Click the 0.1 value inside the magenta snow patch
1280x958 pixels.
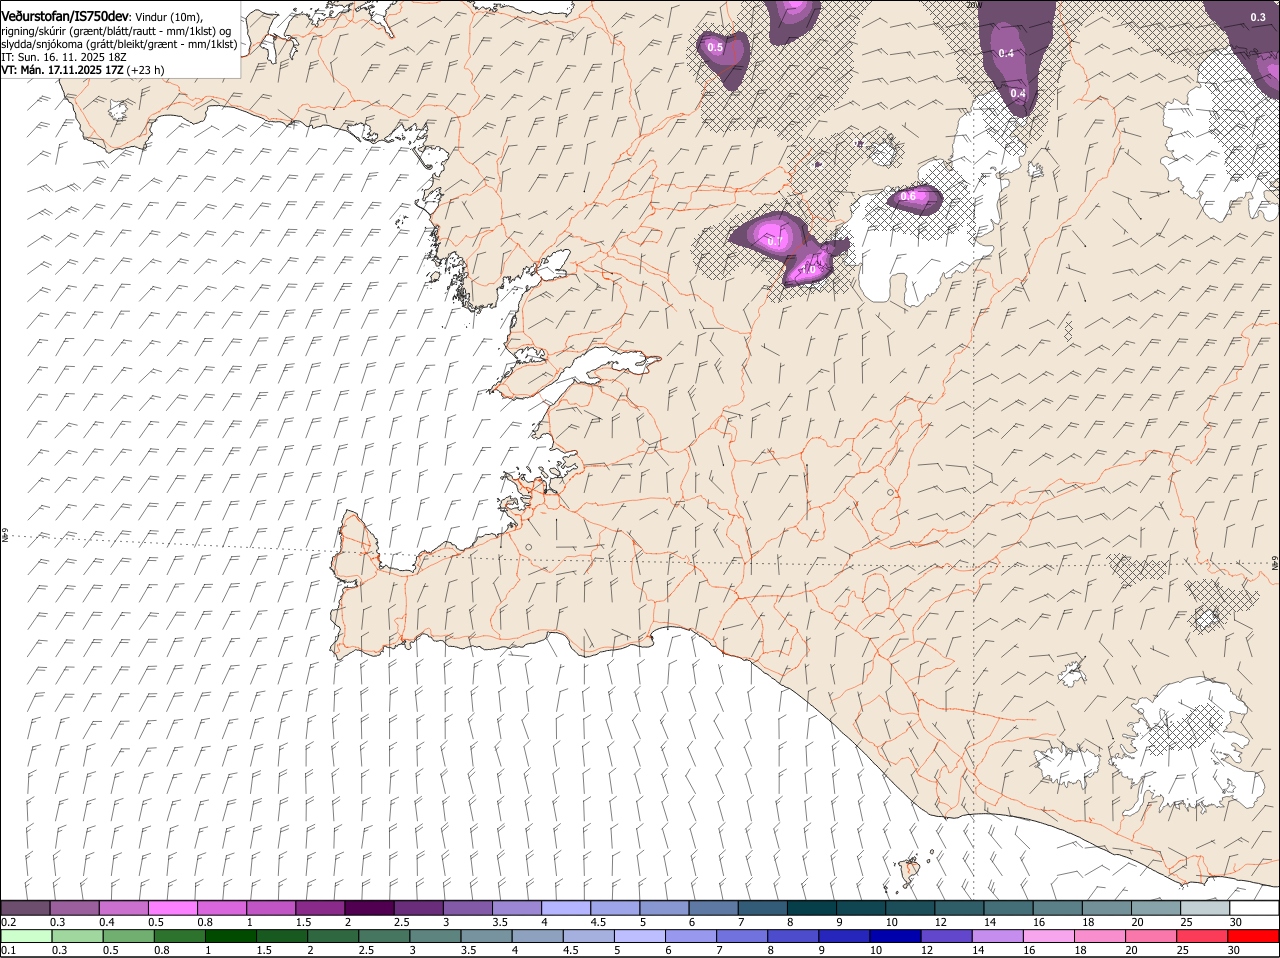tap(774, 240)
